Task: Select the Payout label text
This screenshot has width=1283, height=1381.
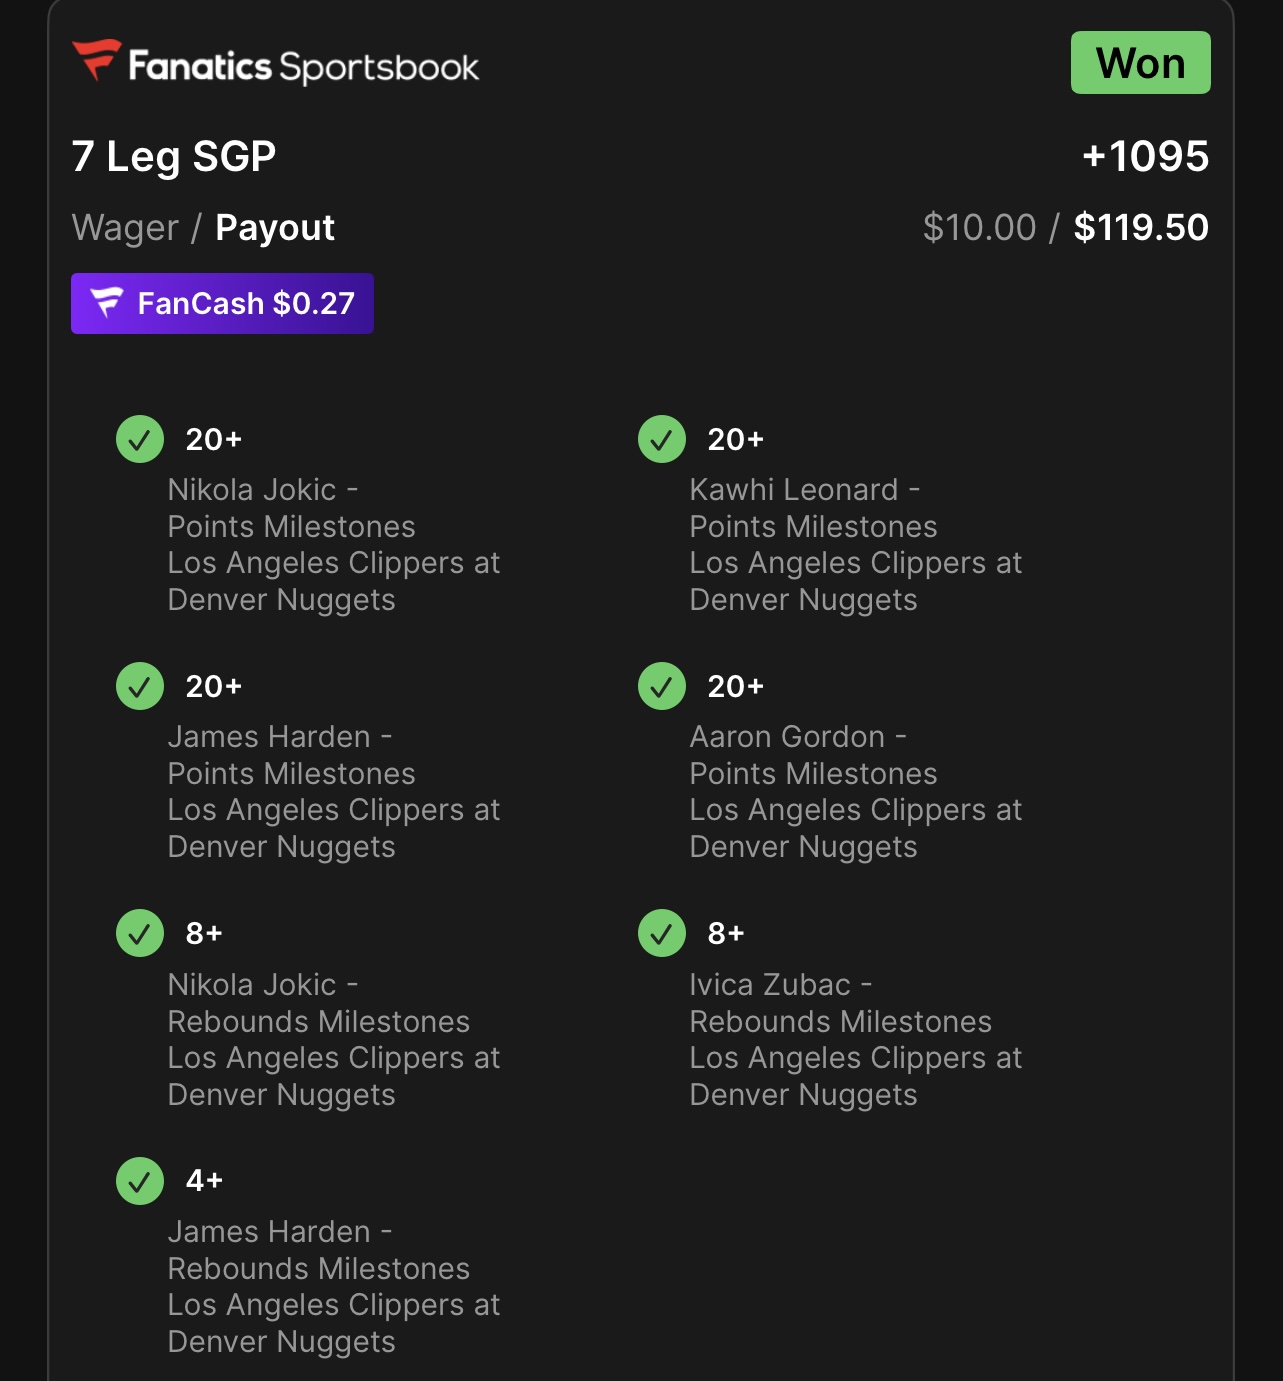Action: point(275,228)
